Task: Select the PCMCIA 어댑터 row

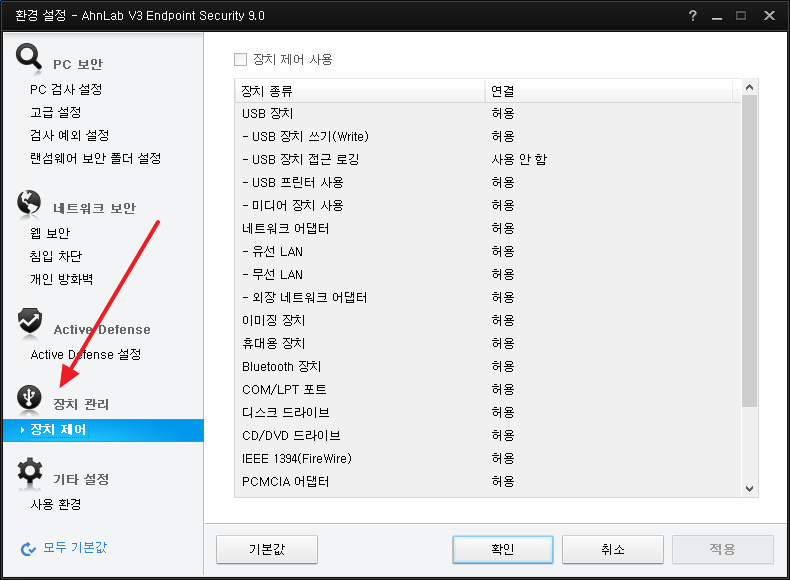Action: coord(488,482)
